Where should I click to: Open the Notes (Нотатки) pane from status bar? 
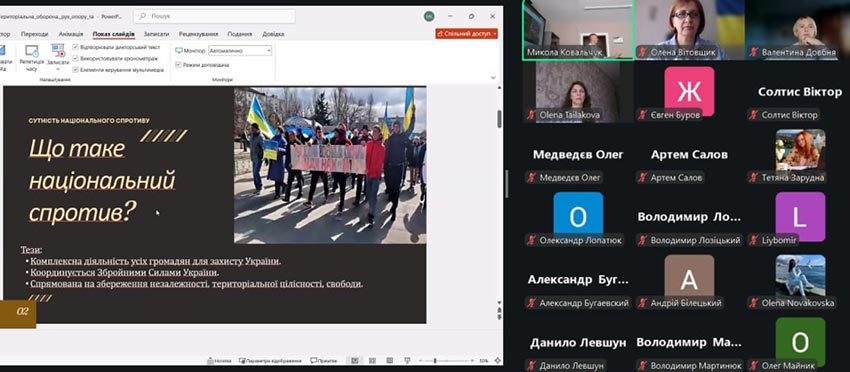pyautogui.click(x=219, y=361)
